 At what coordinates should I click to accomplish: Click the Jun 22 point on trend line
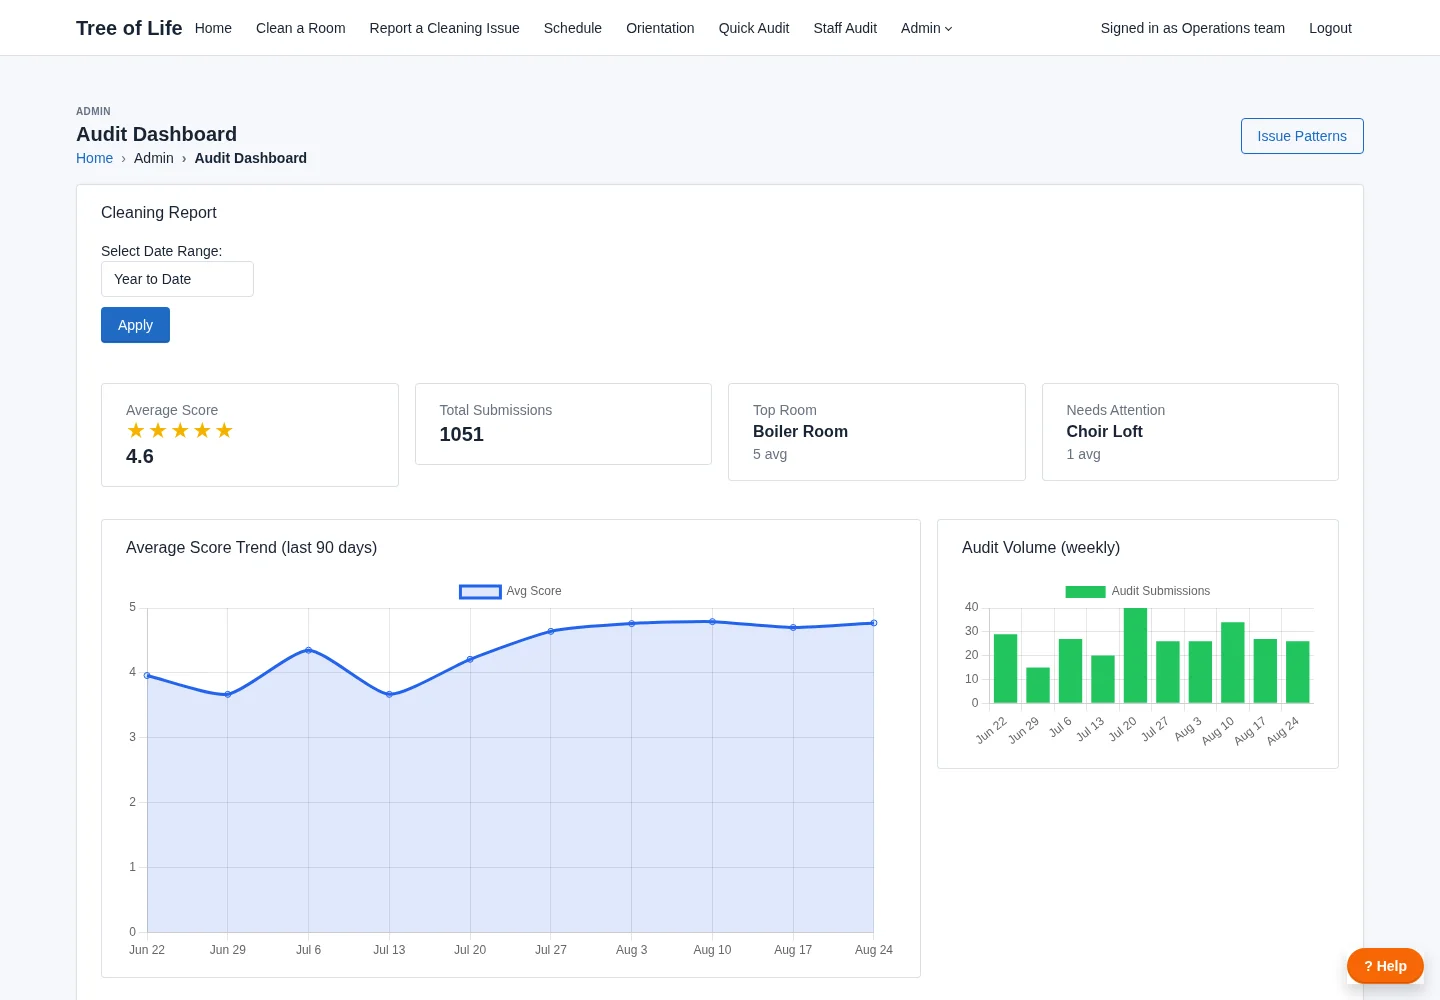[x=147, y=675]
